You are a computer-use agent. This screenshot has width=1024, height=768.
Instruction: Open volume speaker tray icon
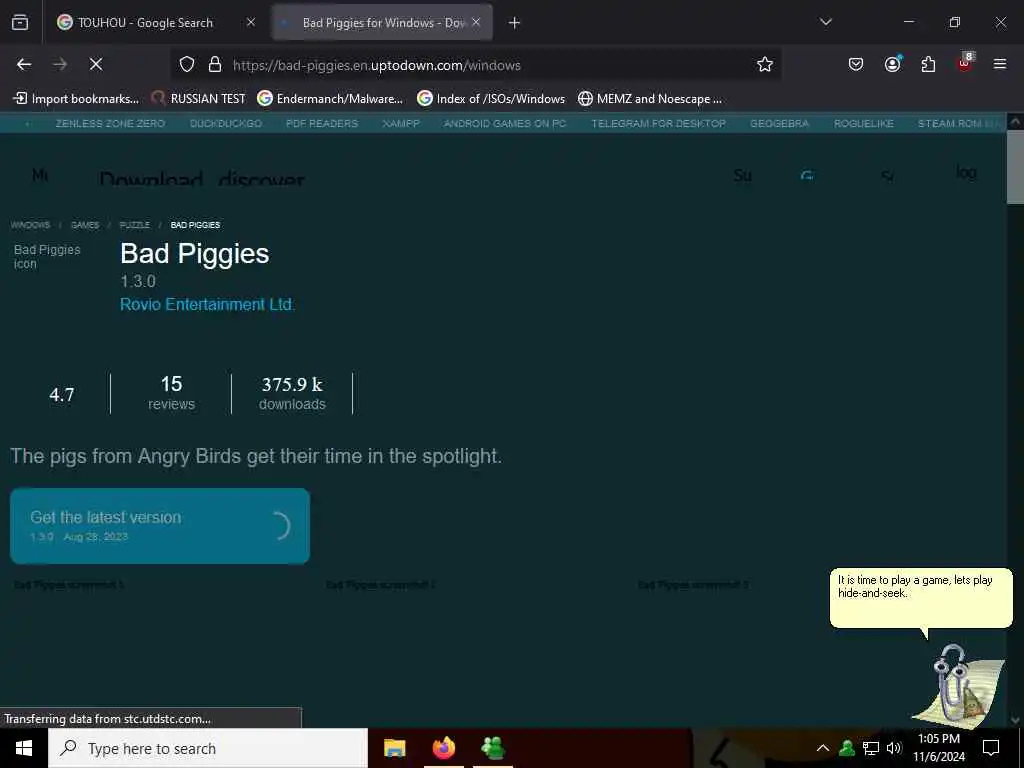(x=894, y=748)
